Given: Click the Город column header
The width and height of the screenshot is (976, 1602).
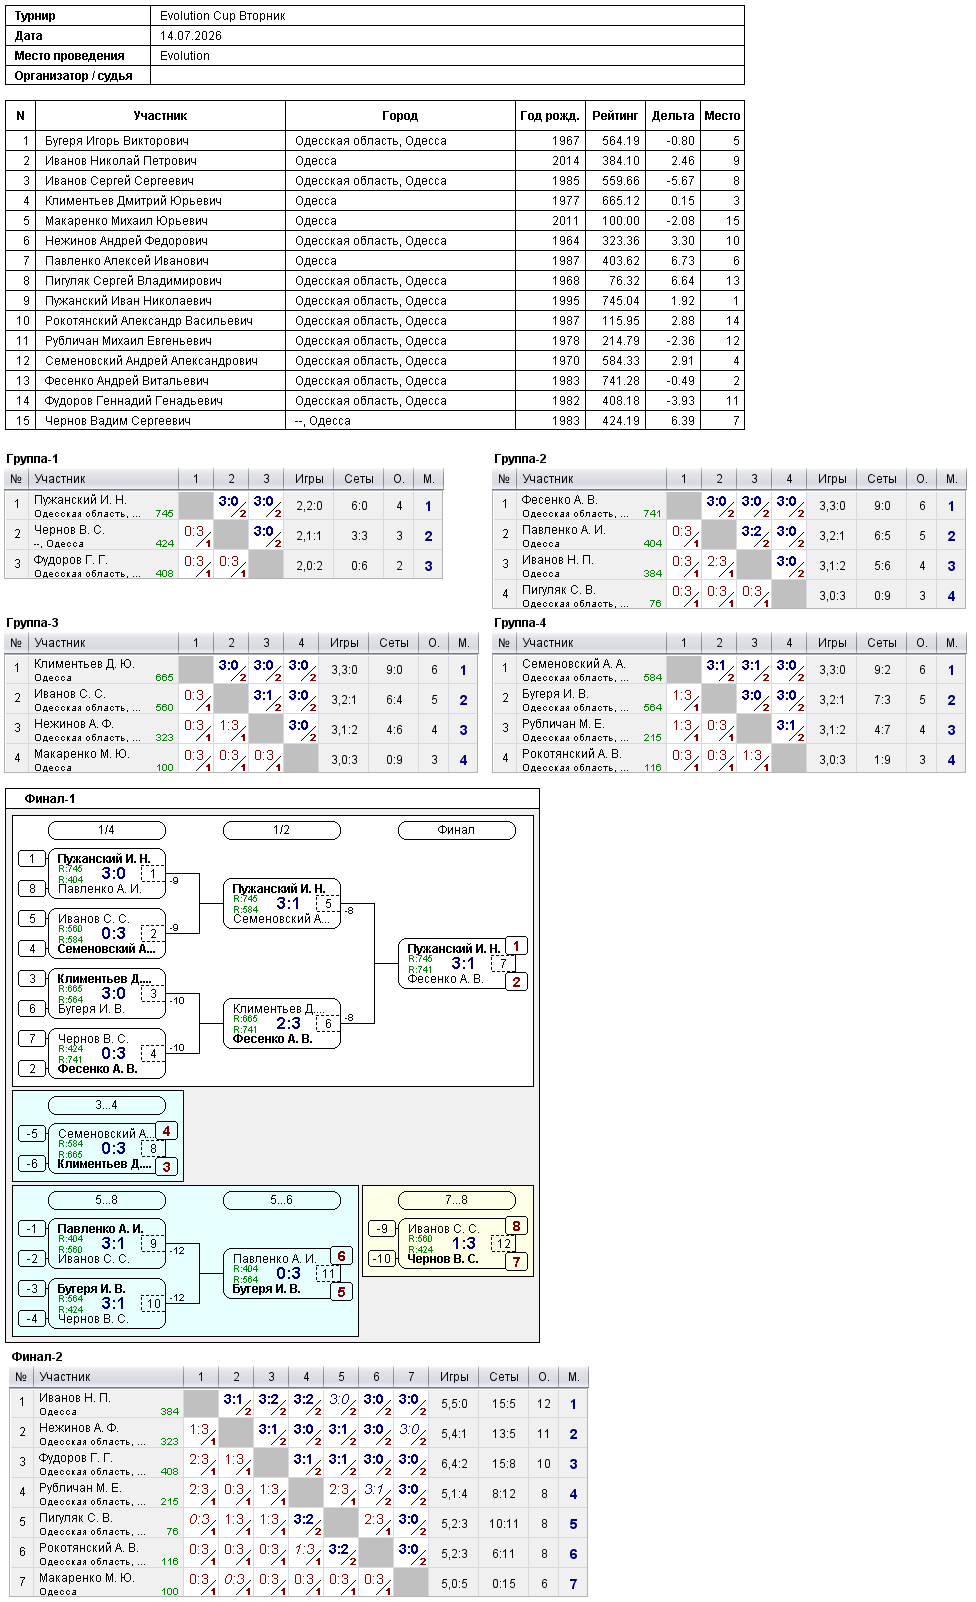Looking at the screenshot, I should (400, 116).
